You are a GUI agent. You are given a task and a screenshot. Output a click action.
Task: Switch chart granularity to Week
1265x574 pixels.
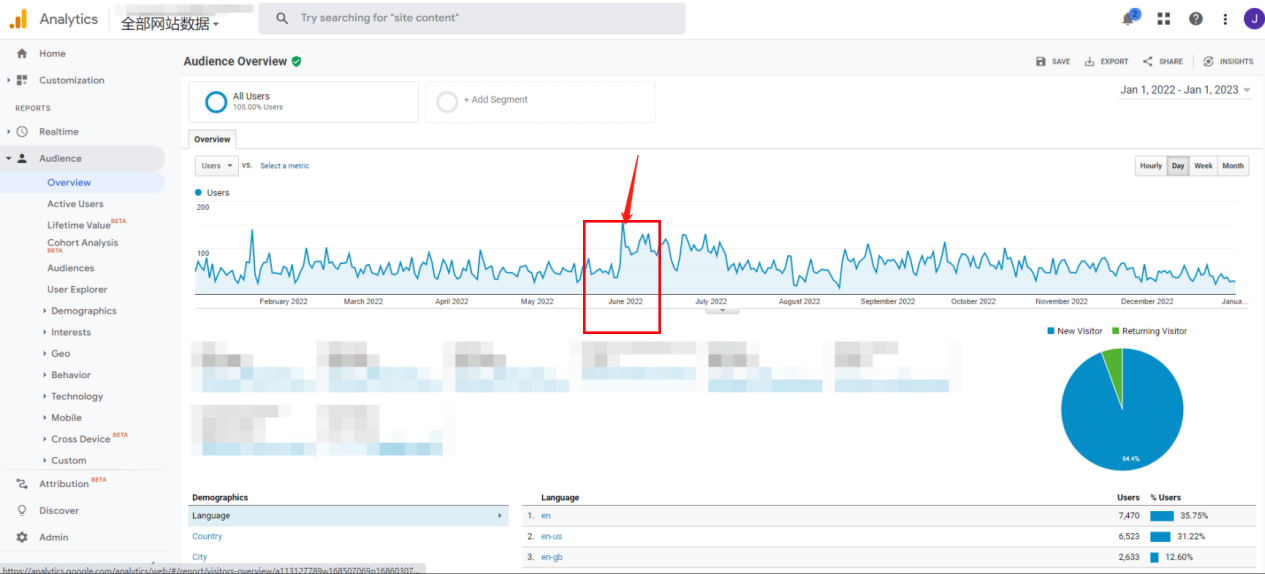[x=1203, y=166]
